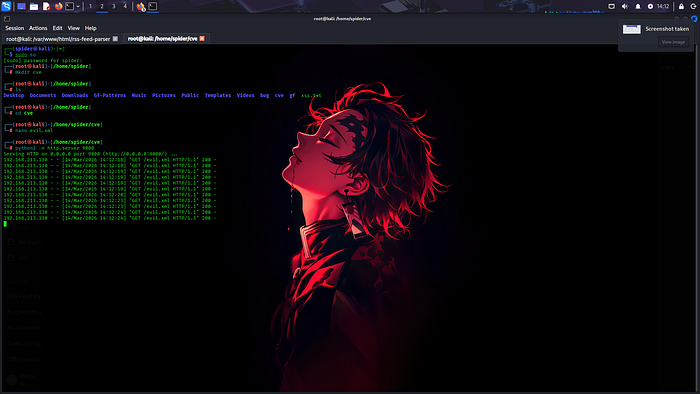Click the 'cd cve' command line

24,113
